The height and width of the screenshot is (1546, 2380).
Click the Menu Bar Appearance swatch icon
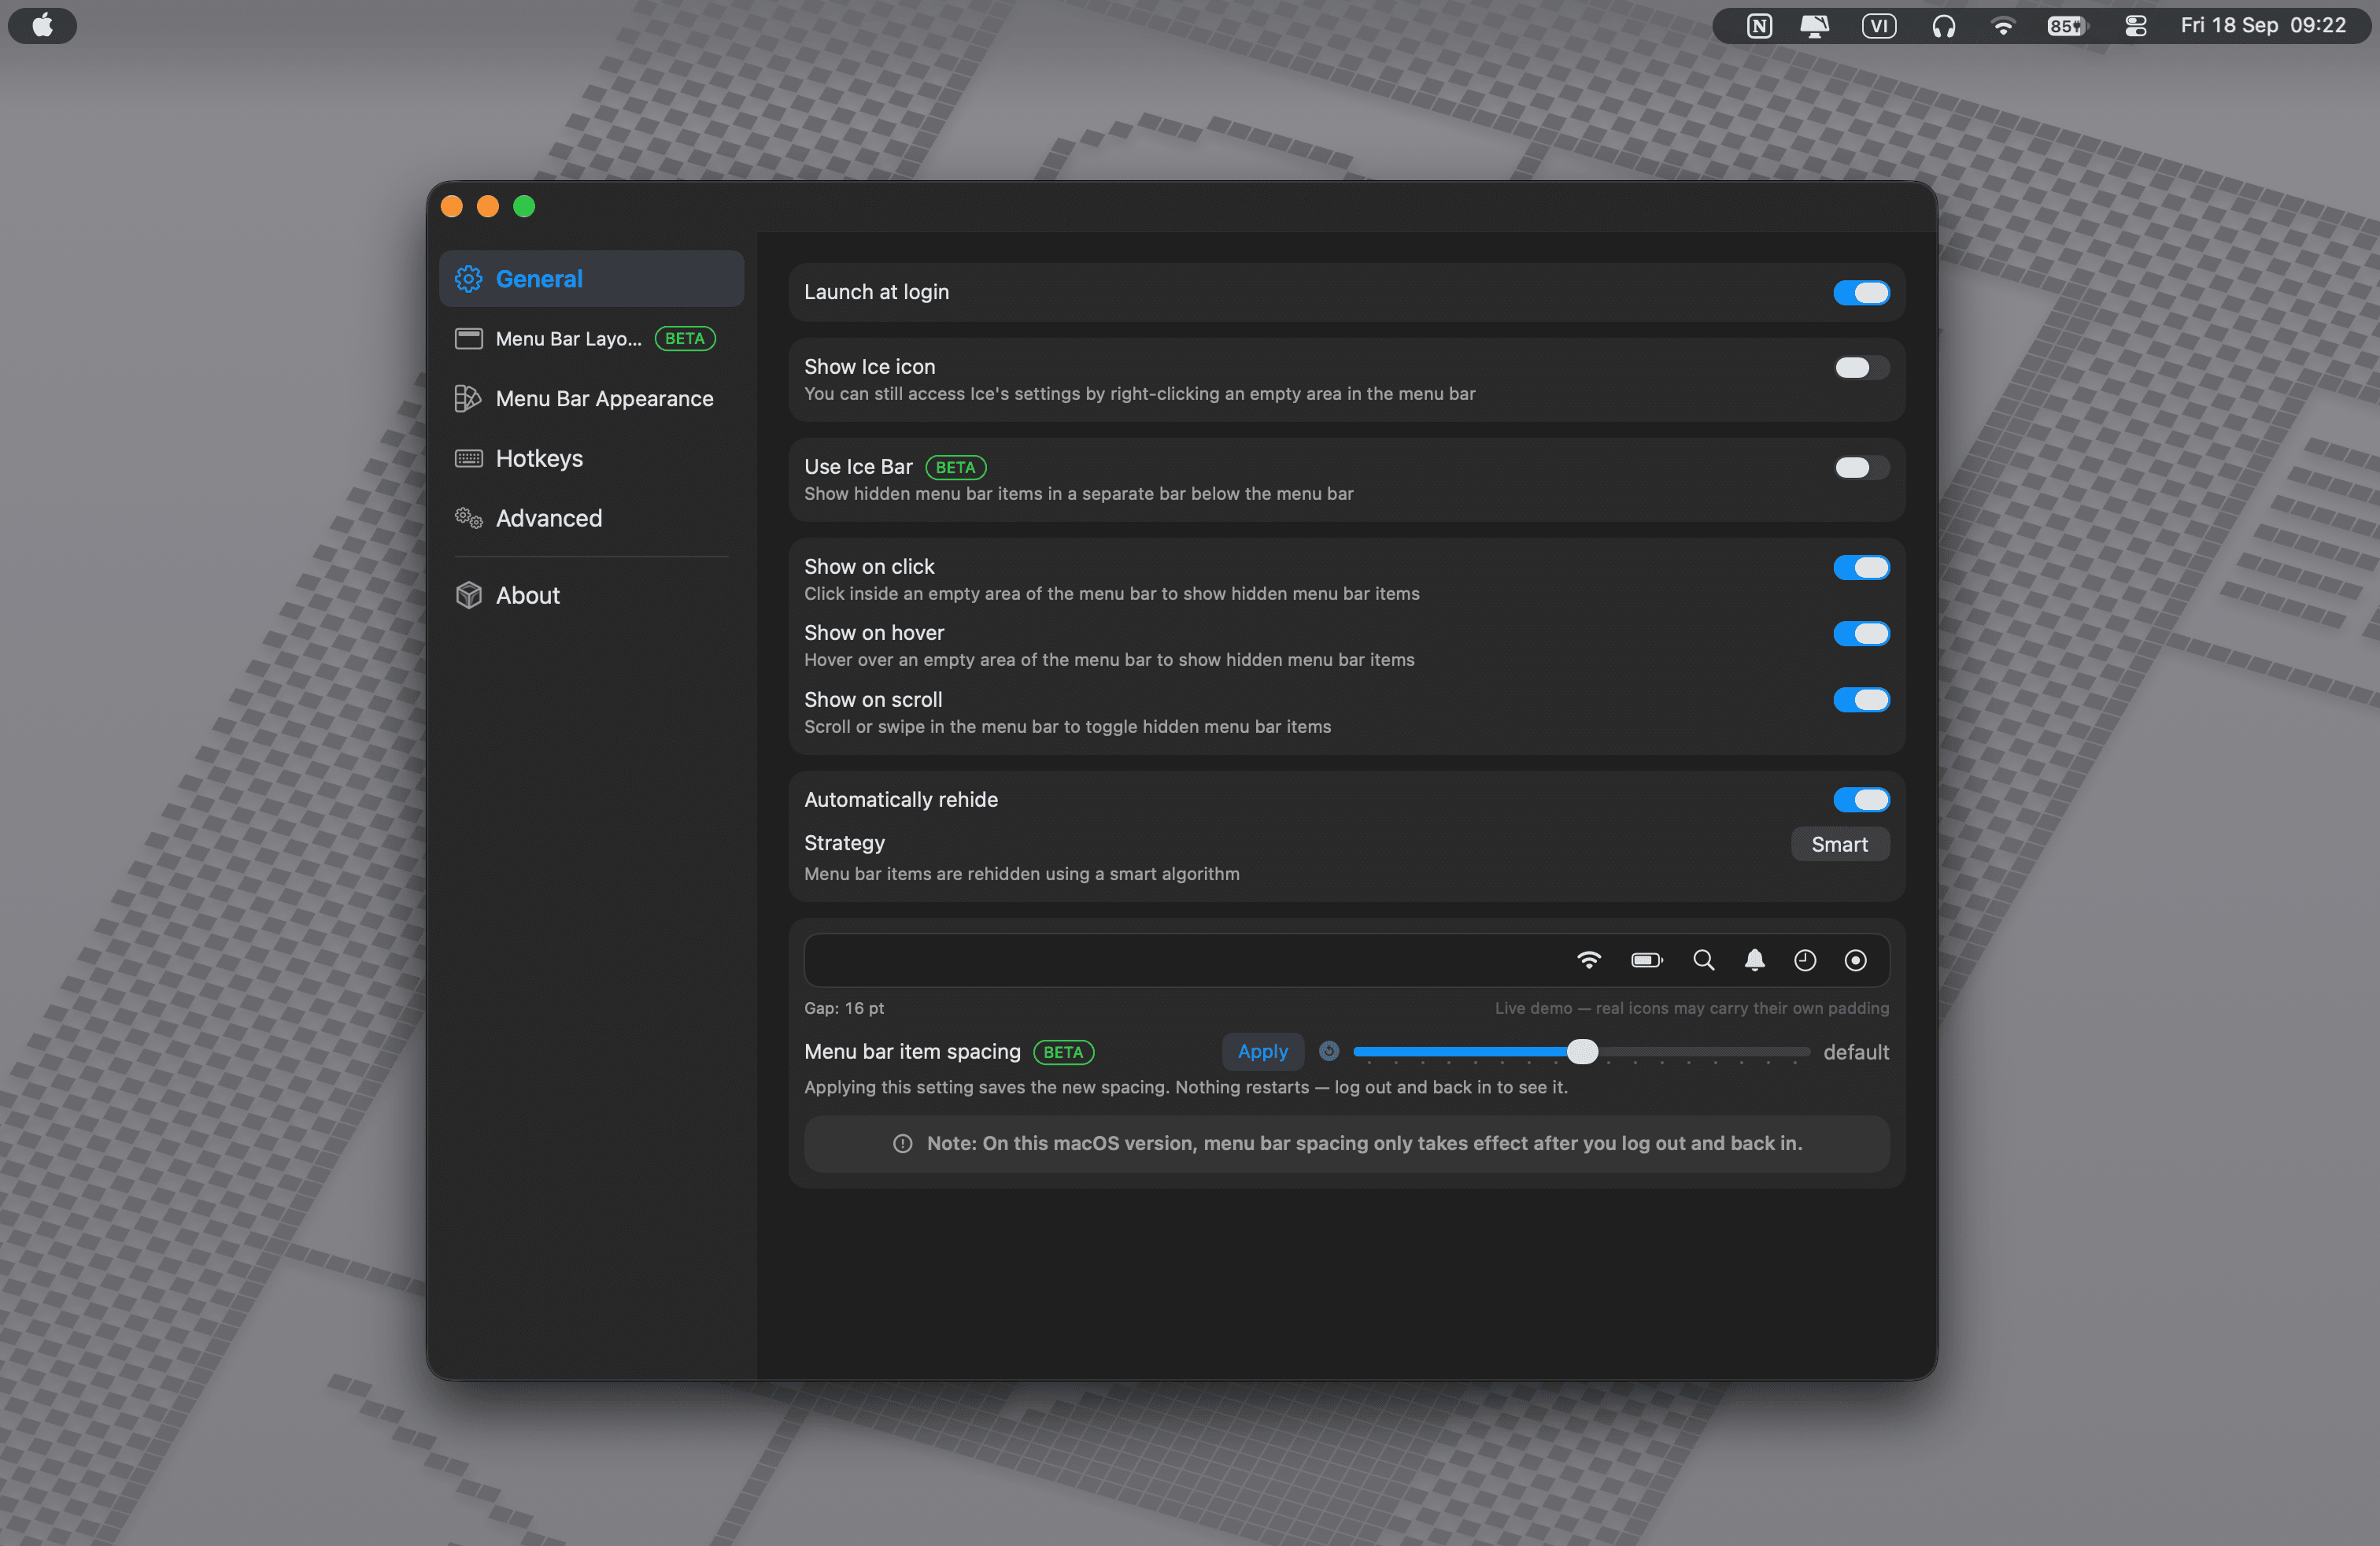coord(468,398)
